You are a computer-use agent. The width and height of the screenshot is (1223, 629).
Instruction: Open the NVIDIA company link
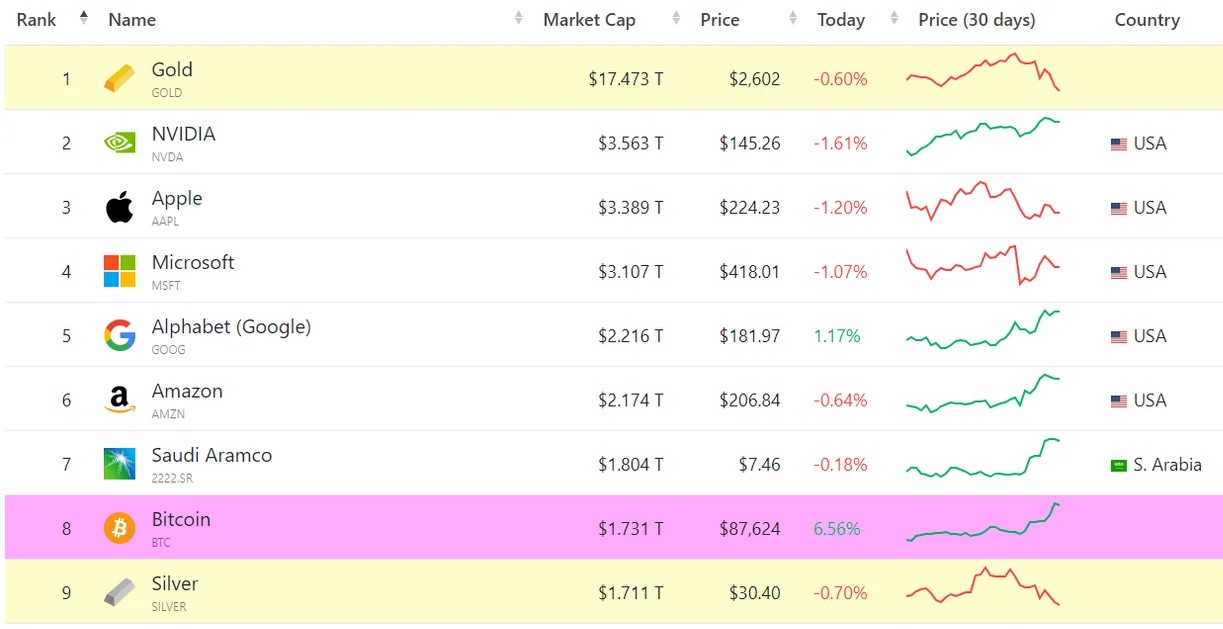click(183, 134)
